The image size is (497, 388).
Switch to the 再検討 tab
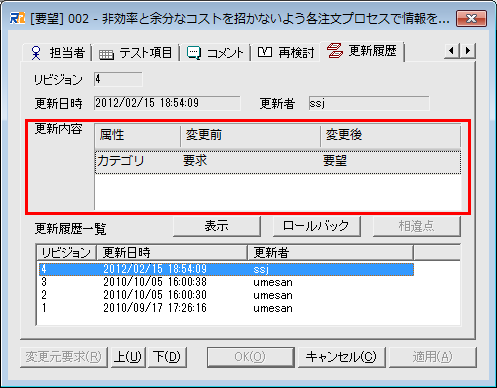point(286,52)
